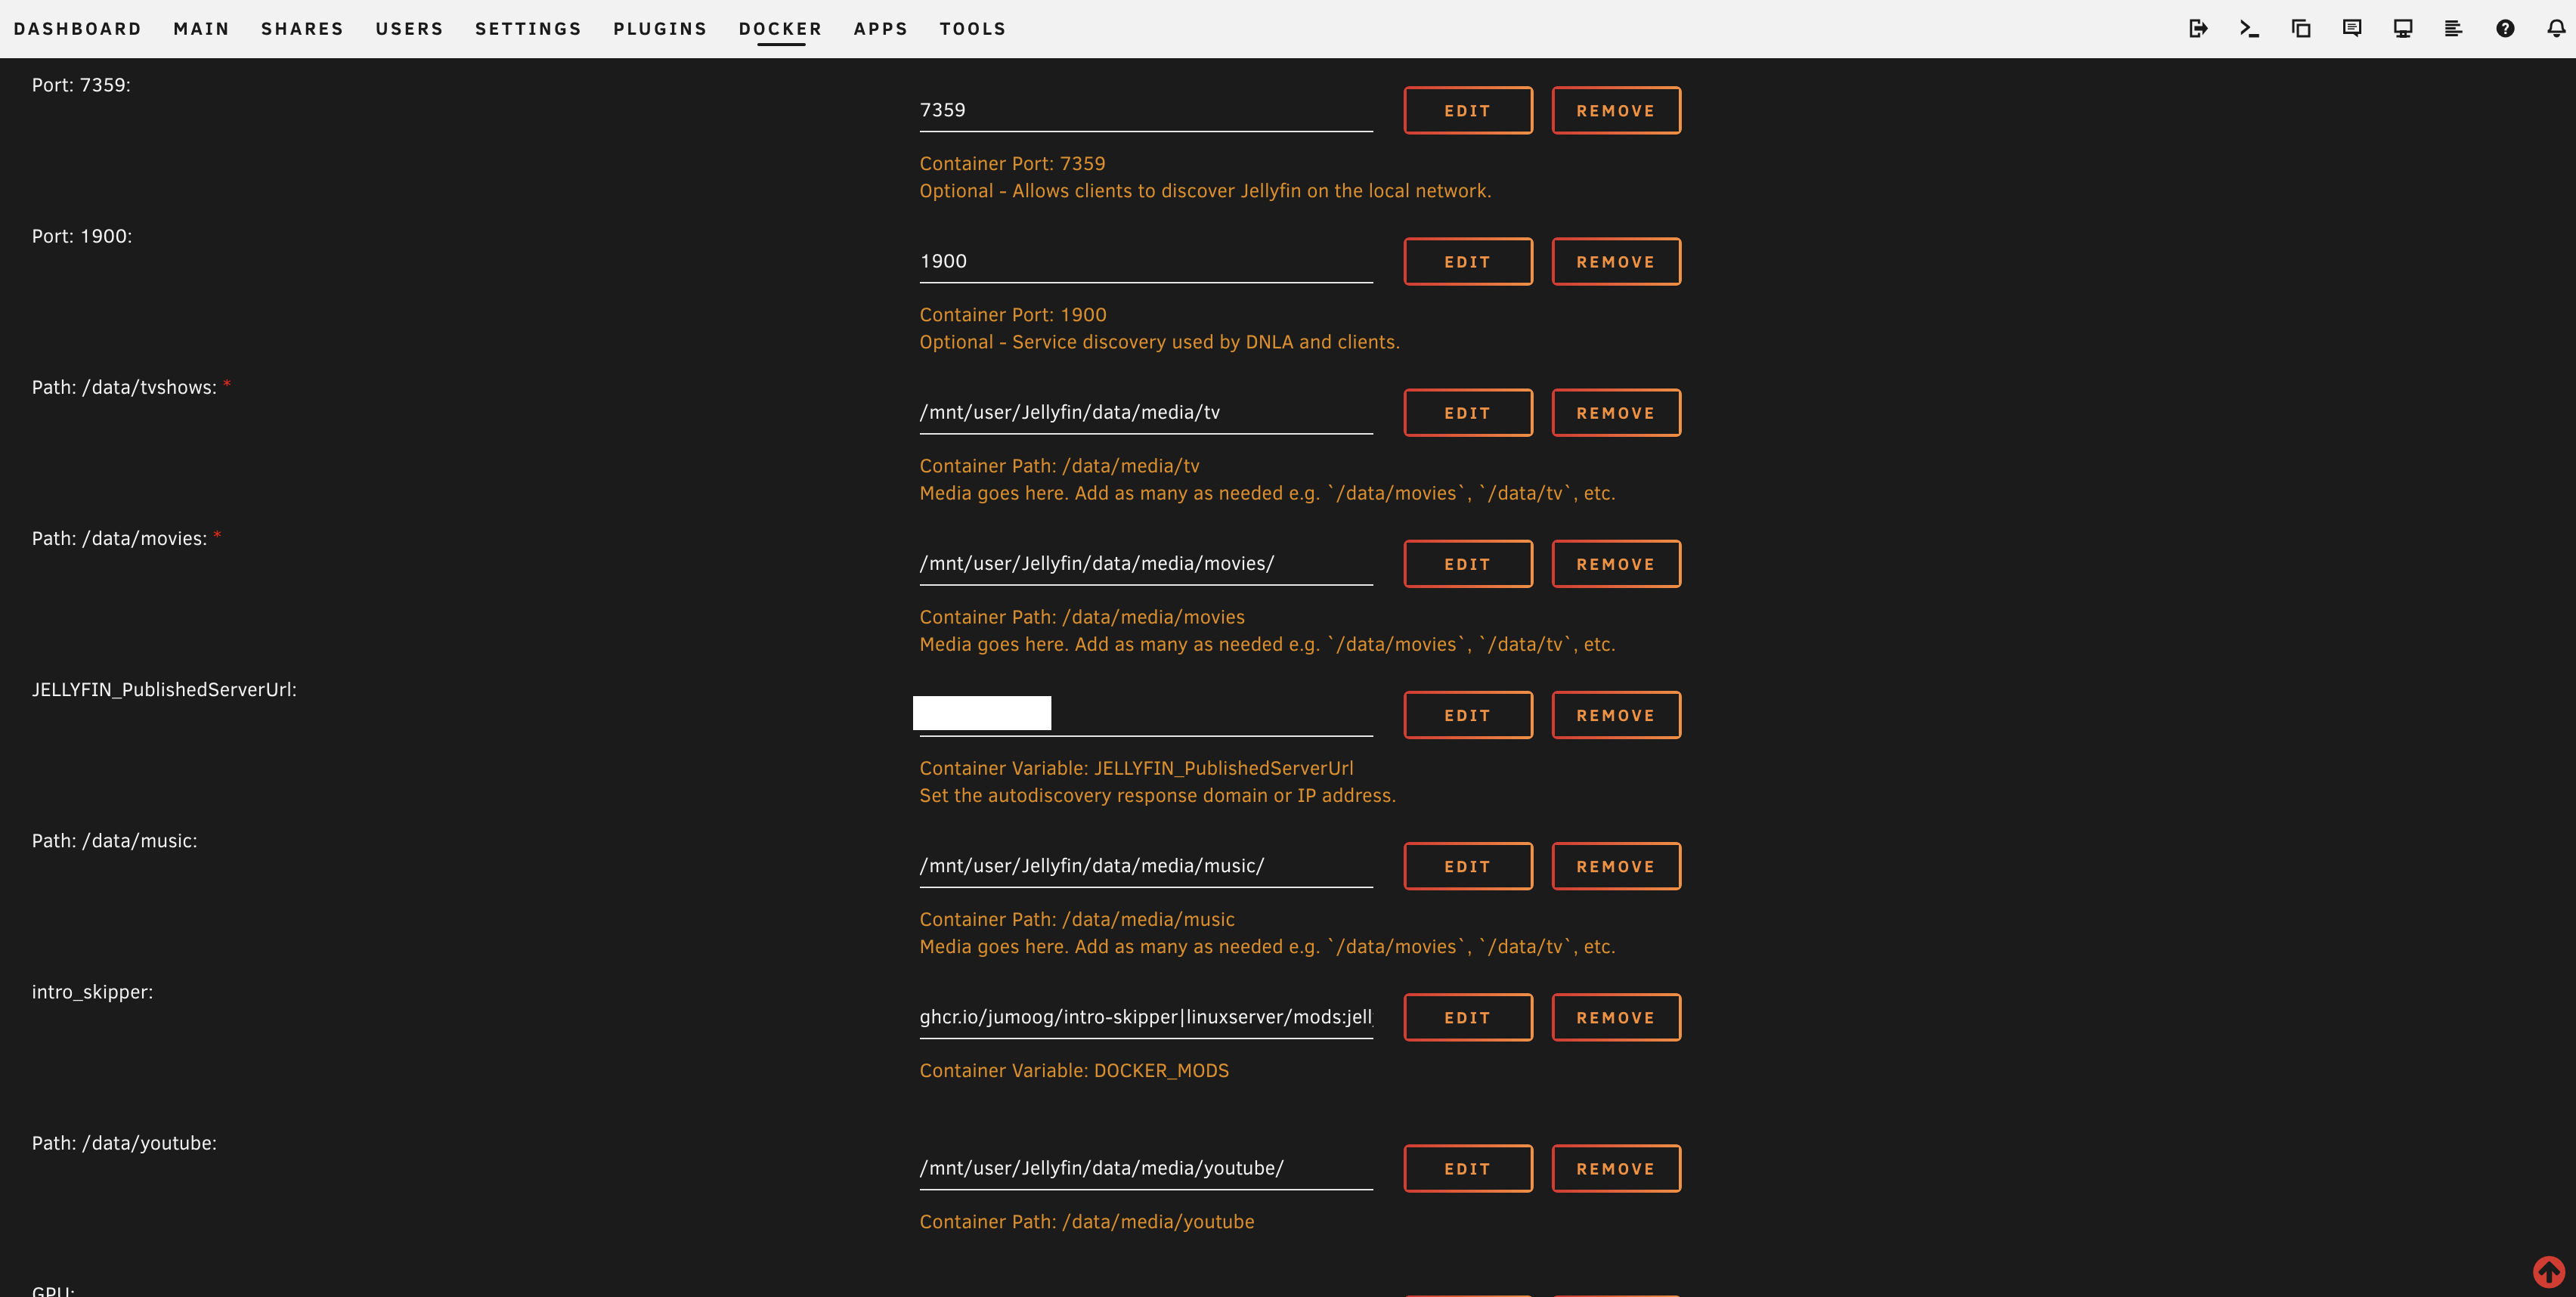Viewport: 2576px width, 1297px height.
Task: Click the back-to-top arrow icon
Action: click(x=2548, y=1271)
